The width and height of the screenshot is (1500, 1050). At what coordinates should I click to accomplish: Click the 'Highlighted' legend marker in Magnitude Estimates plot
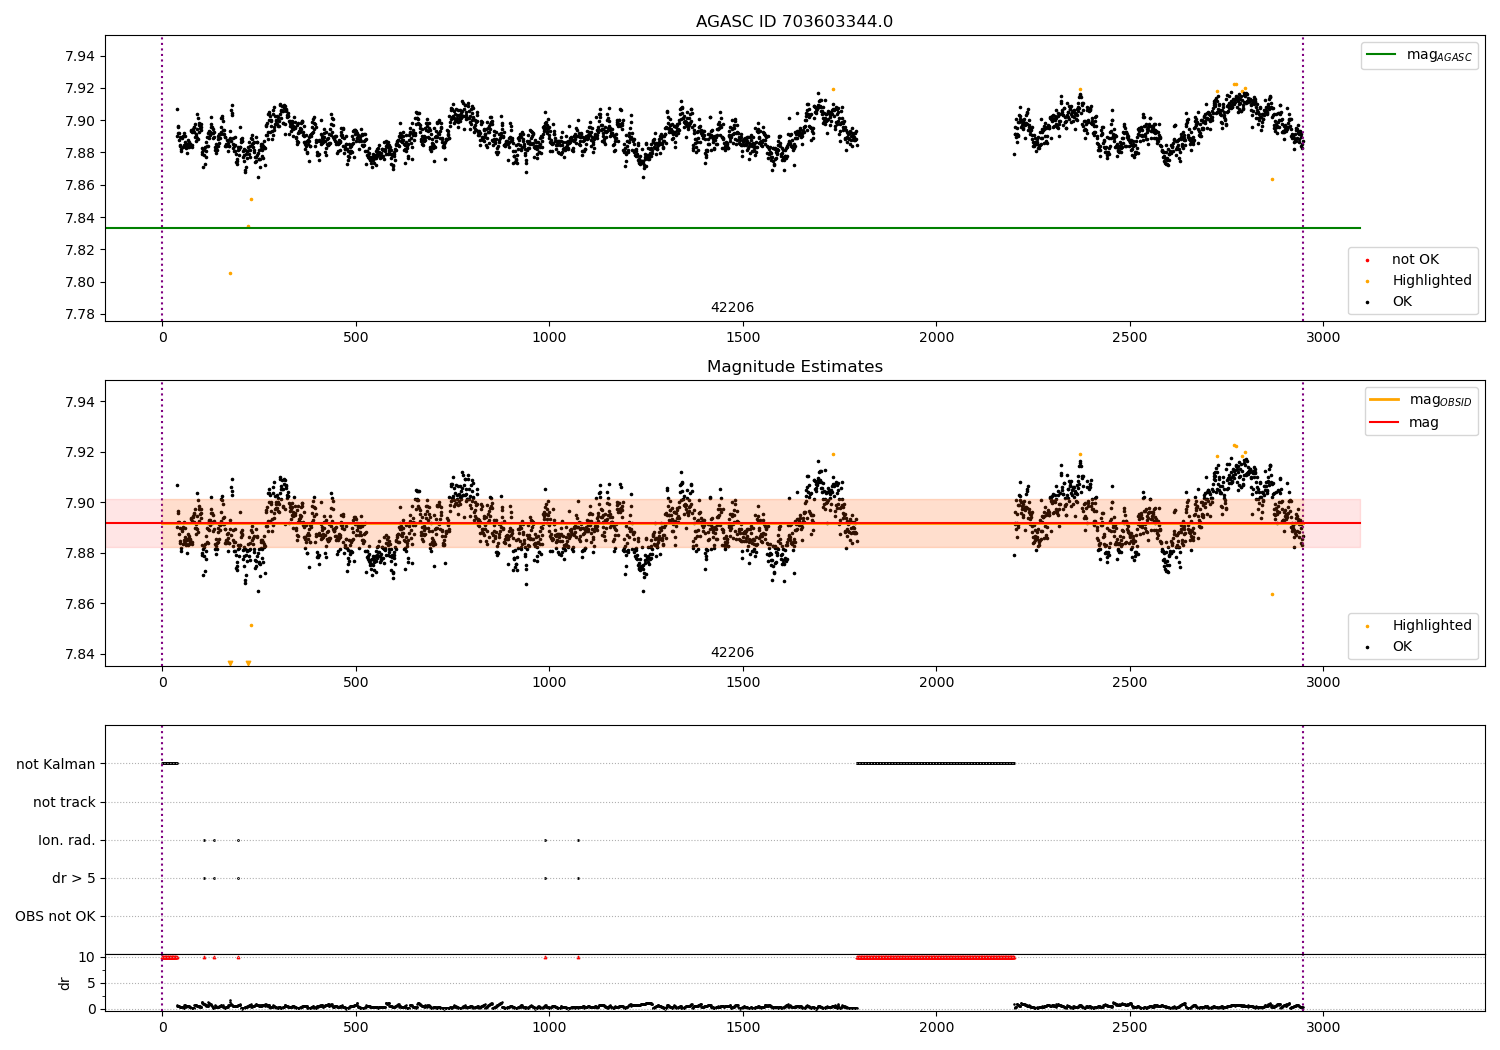[1367, 626]
